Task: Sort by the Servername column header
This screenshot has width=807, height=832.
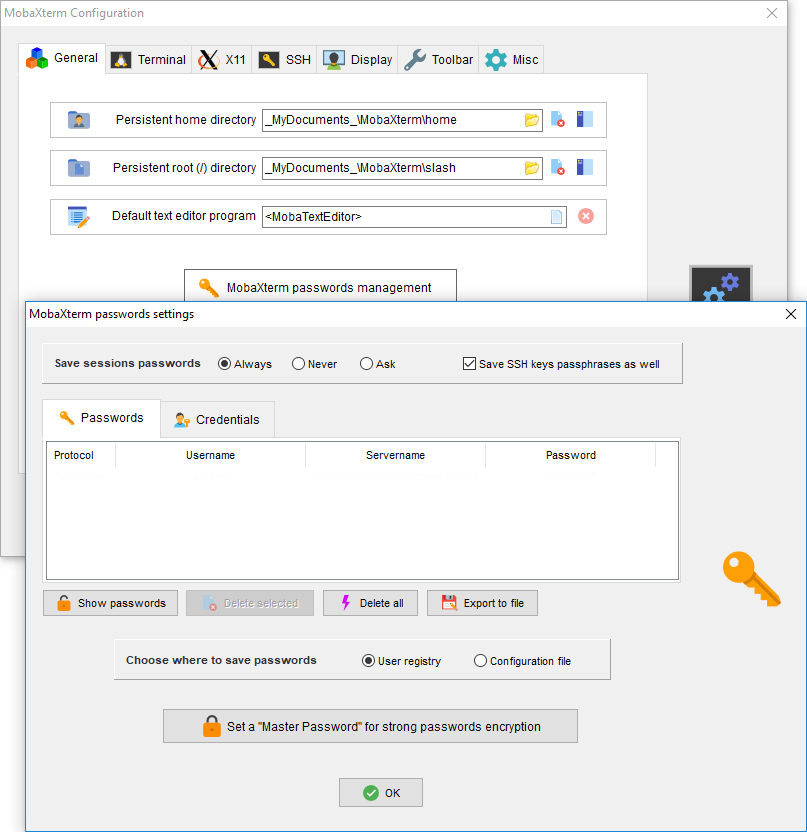Action: tap(395, 455)
